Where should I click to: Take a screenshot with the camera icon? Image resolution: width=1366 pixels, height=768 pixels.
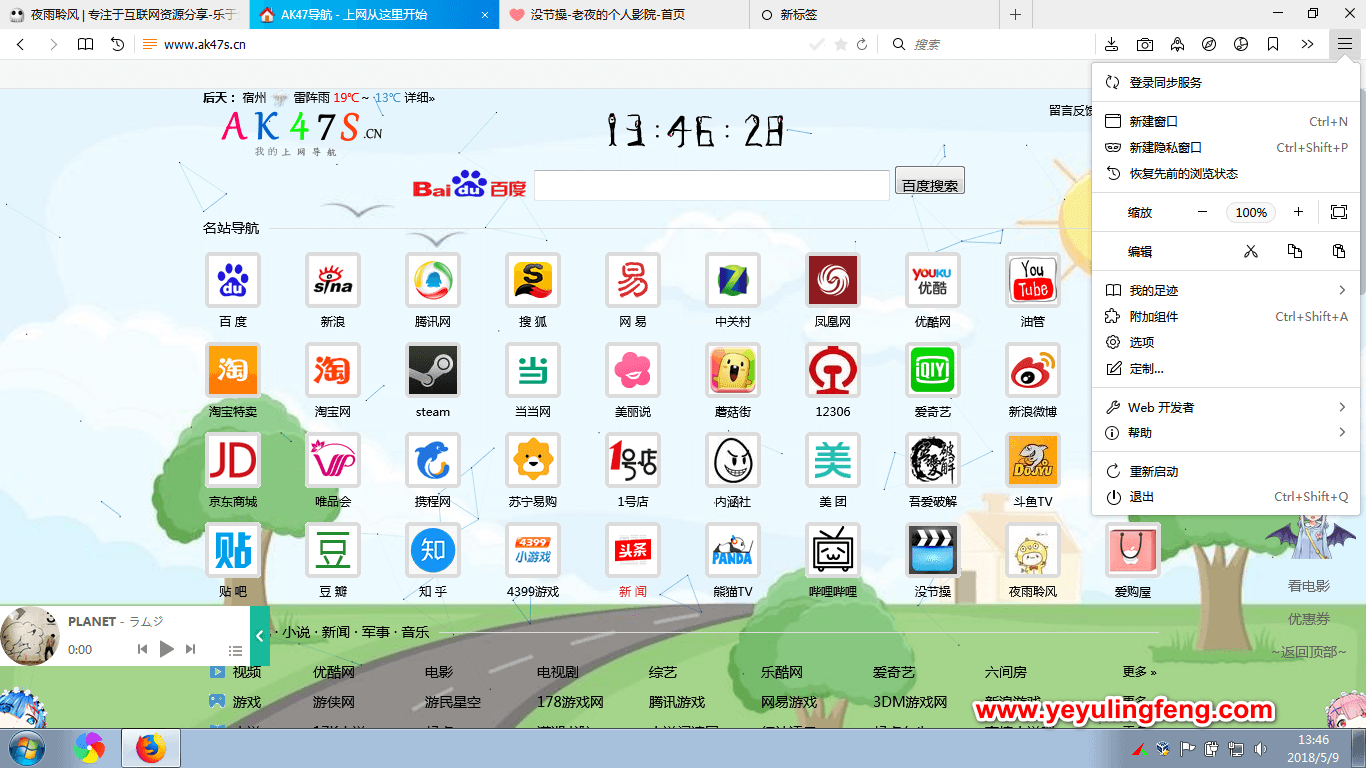click(x=1145, y=44)
